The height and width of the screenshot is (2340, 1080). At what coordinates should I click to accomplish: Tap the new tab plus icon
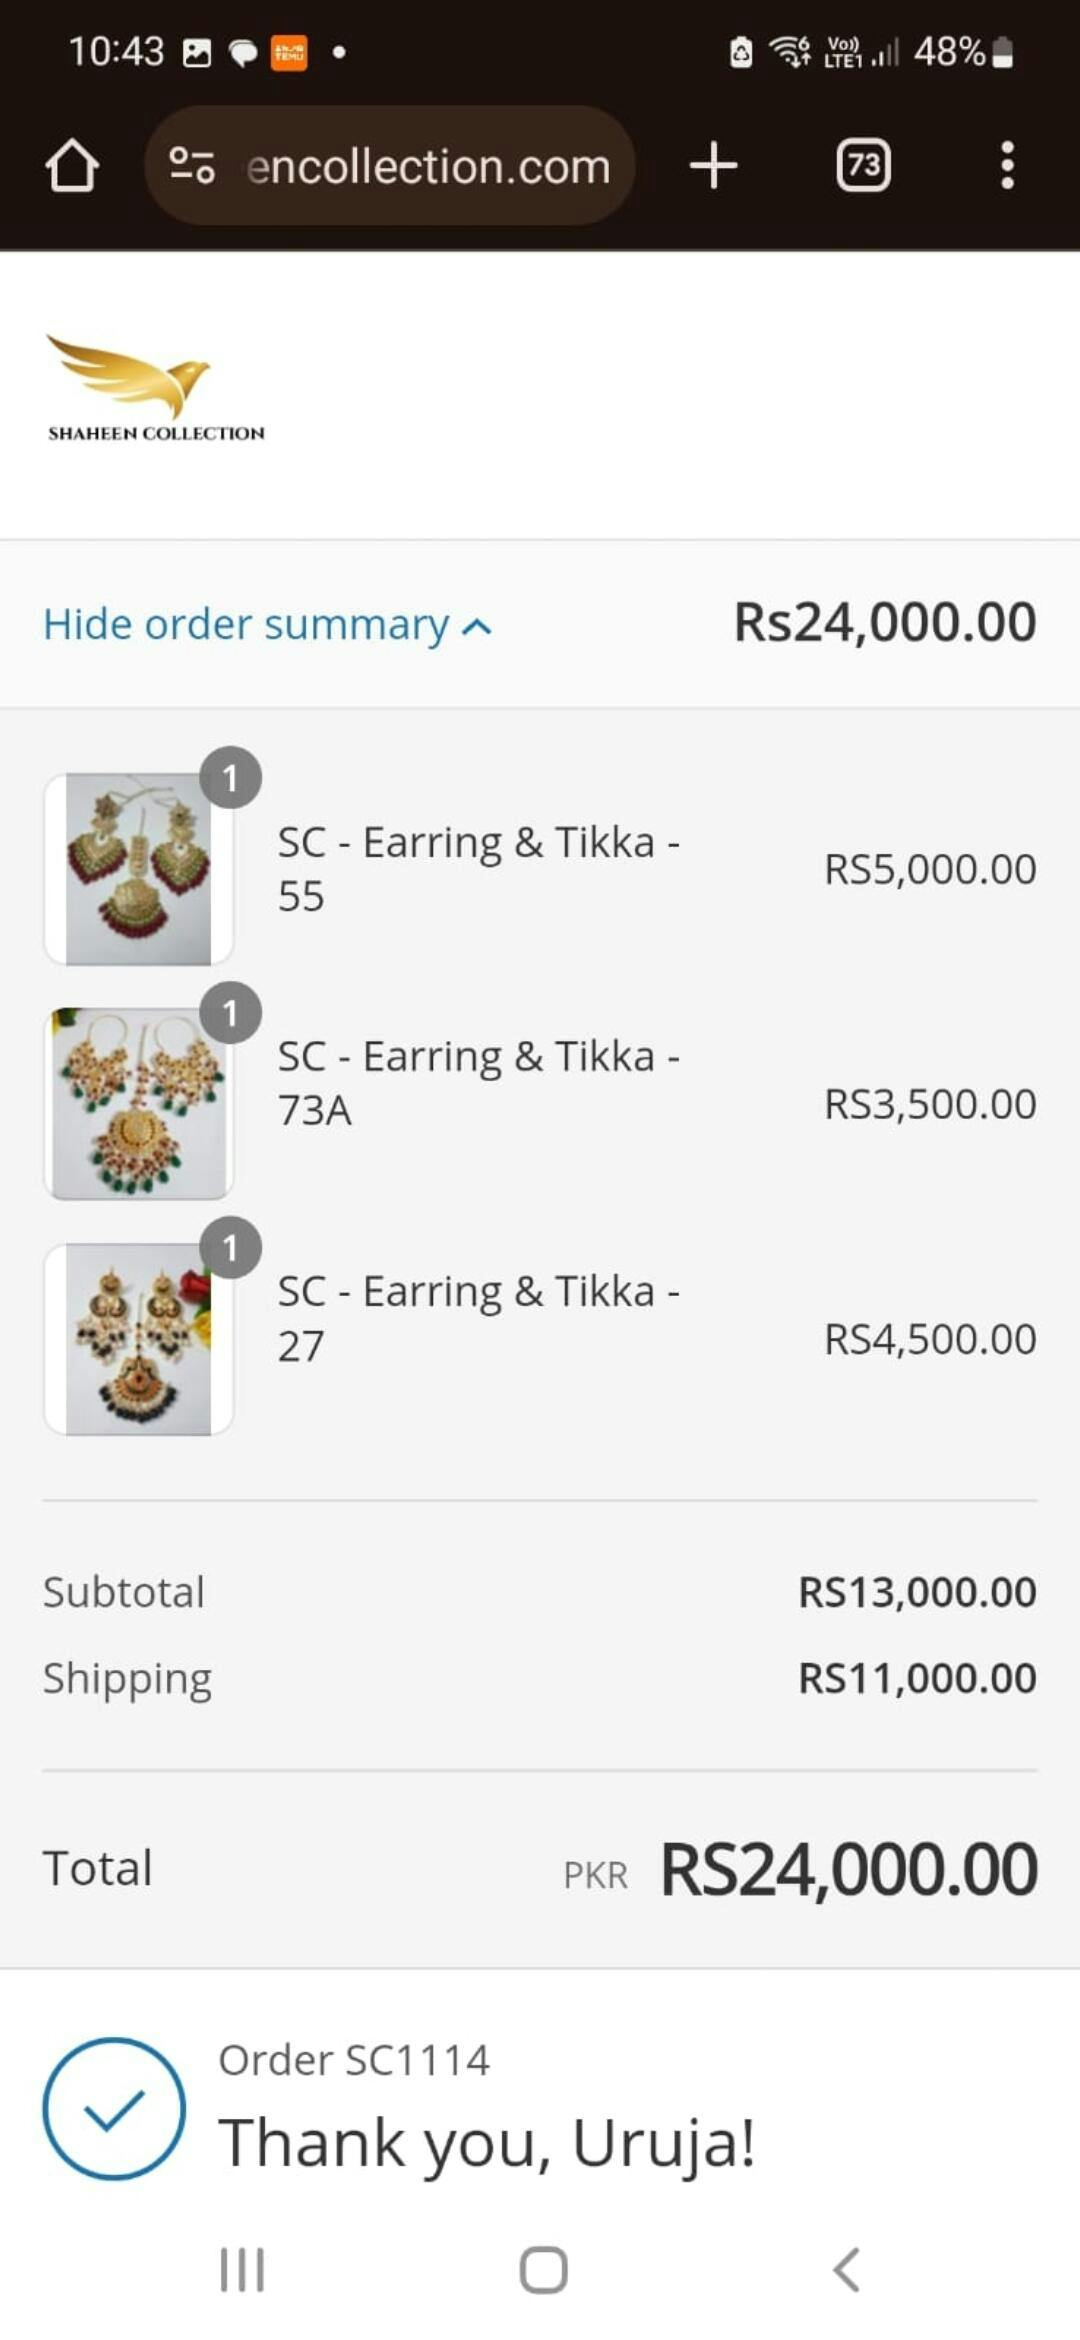(713, 165)
